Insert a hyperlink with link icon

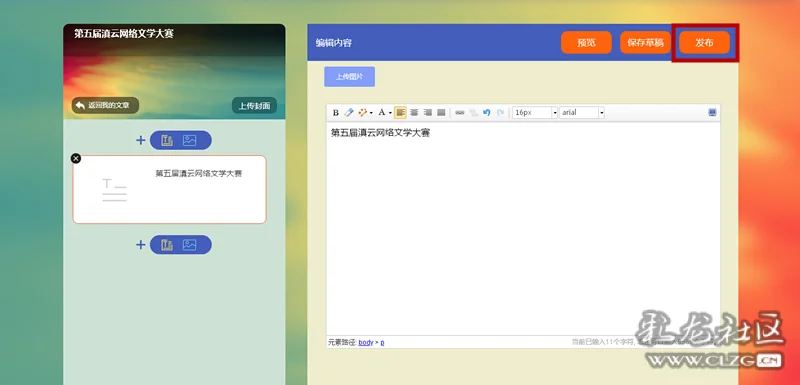point(460,113)
